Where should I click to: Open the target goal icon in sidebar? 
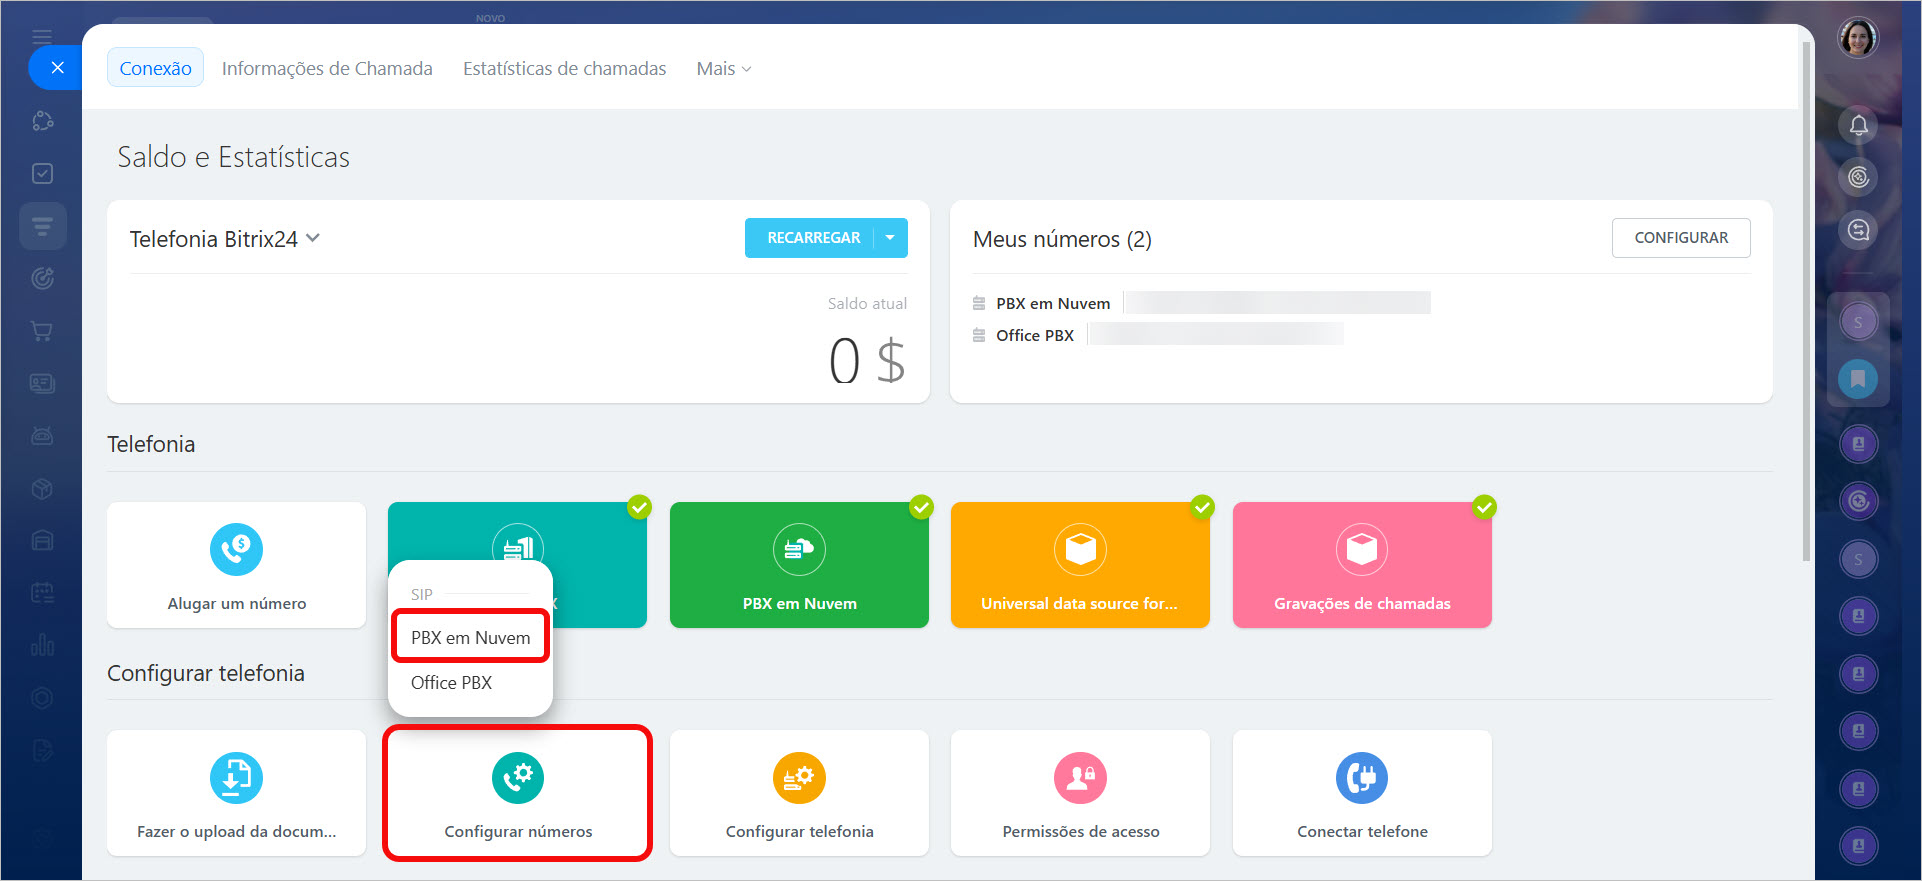(42, 278)
